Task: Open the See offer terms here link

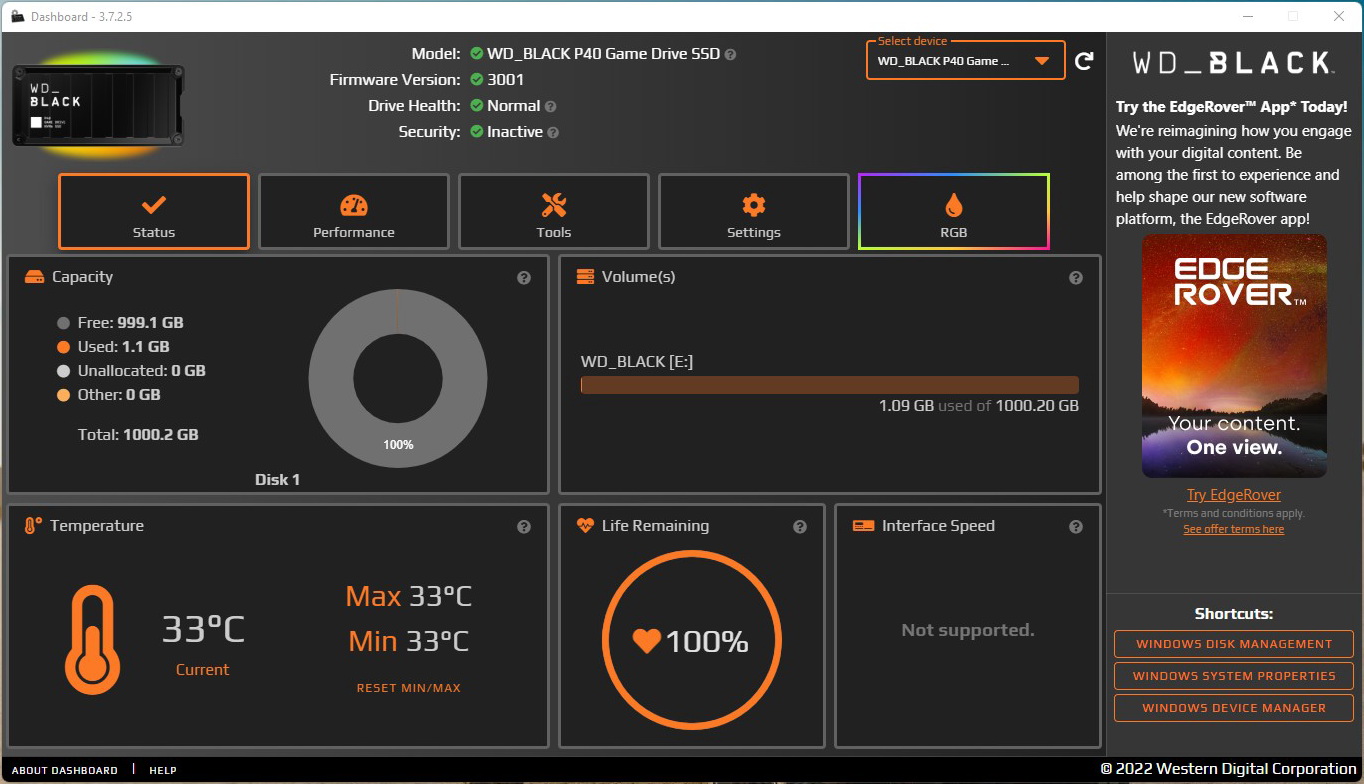Action: [x=1233, y=529]
